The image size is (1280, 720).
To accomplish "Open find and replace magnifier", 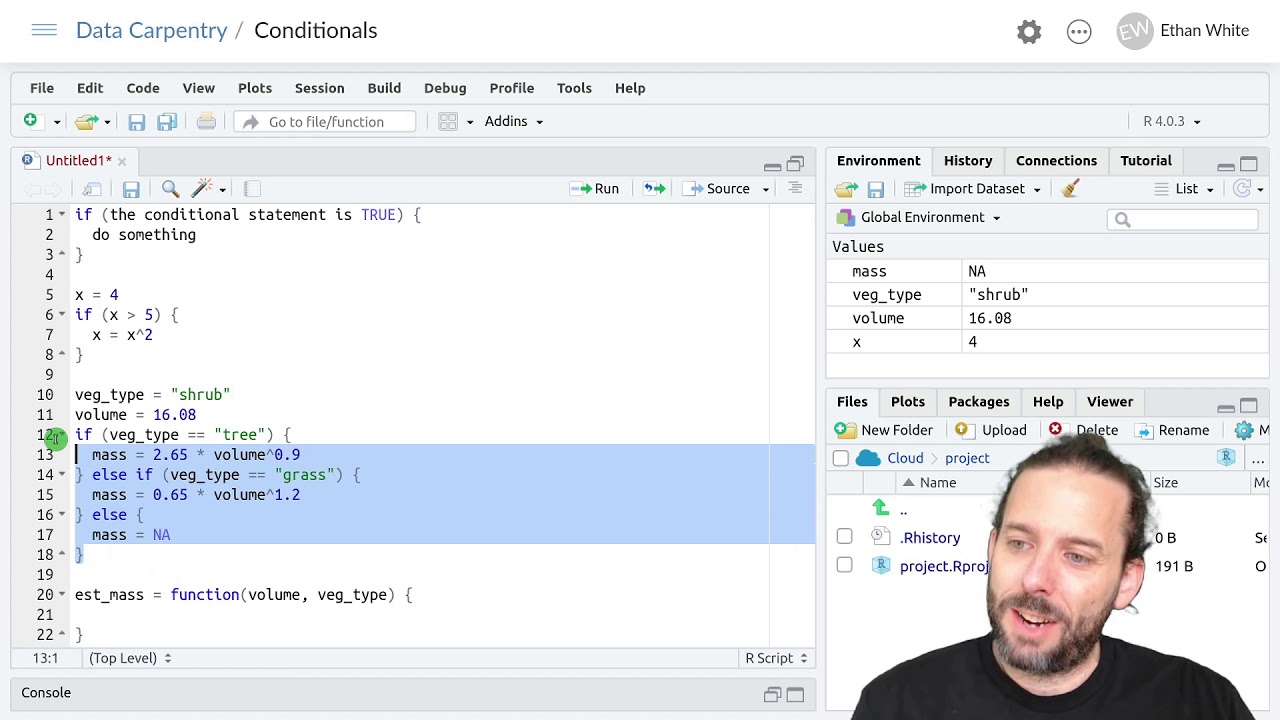I will [x=170, y=188].
